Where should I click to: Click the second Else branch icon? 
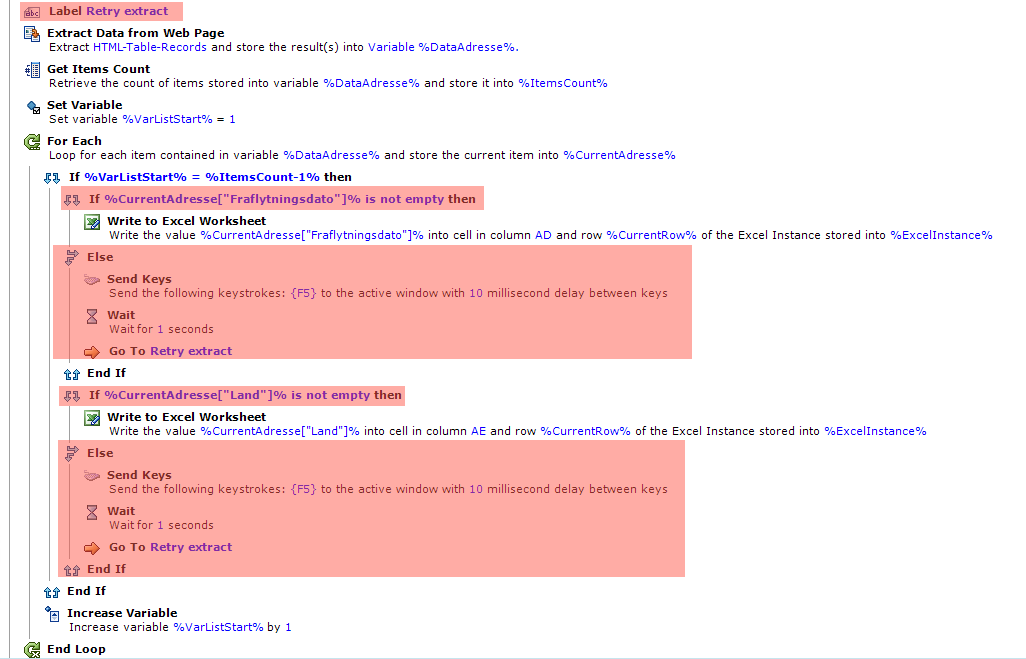[x=72, y=454]
